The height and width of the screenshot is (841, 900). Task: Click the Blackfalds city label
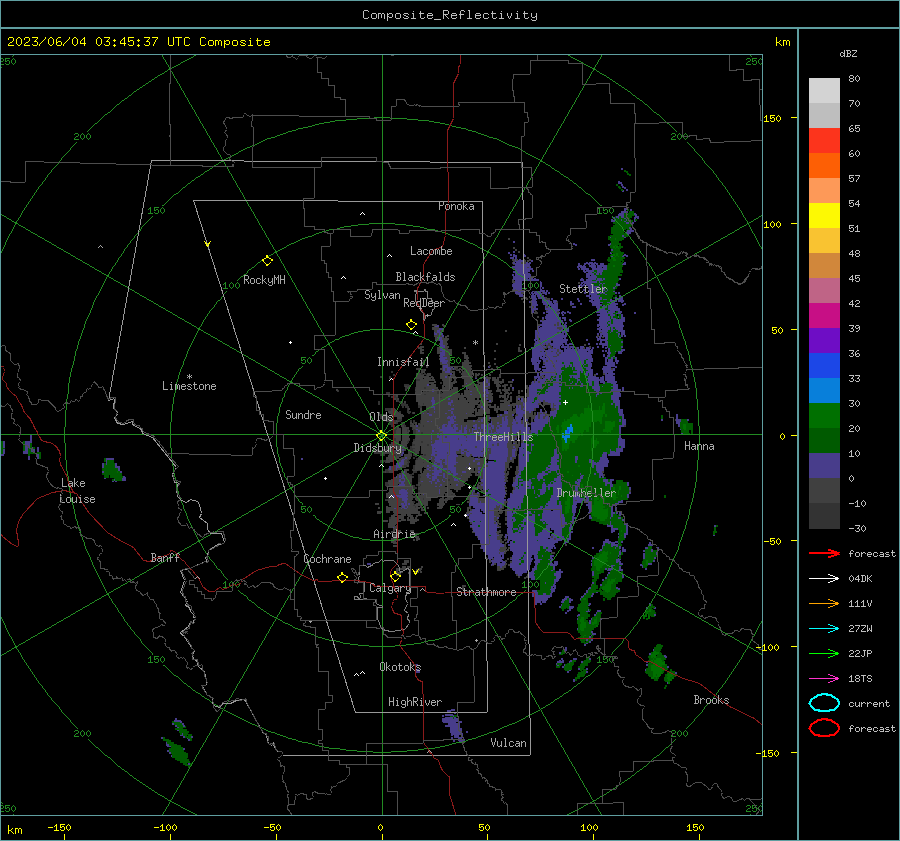tap(425, 277)
